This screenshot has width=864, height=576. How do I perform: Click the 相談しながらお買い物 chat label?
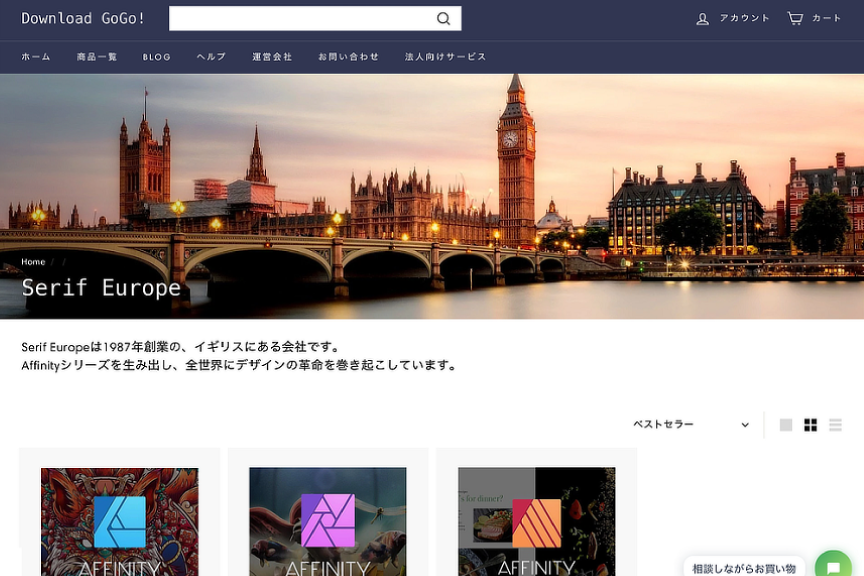click(744, 568)
